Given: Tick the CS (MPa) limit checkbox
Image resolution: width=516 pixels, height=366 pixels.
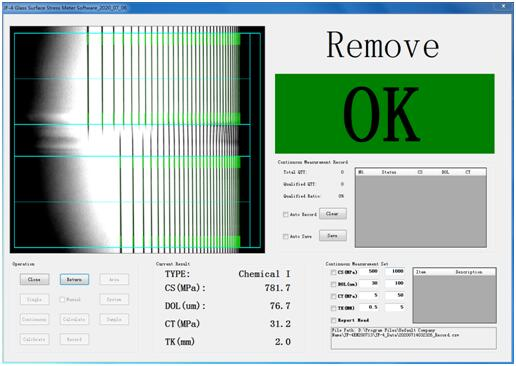Looking at the screenshot, I should click(x=333, y=272).
